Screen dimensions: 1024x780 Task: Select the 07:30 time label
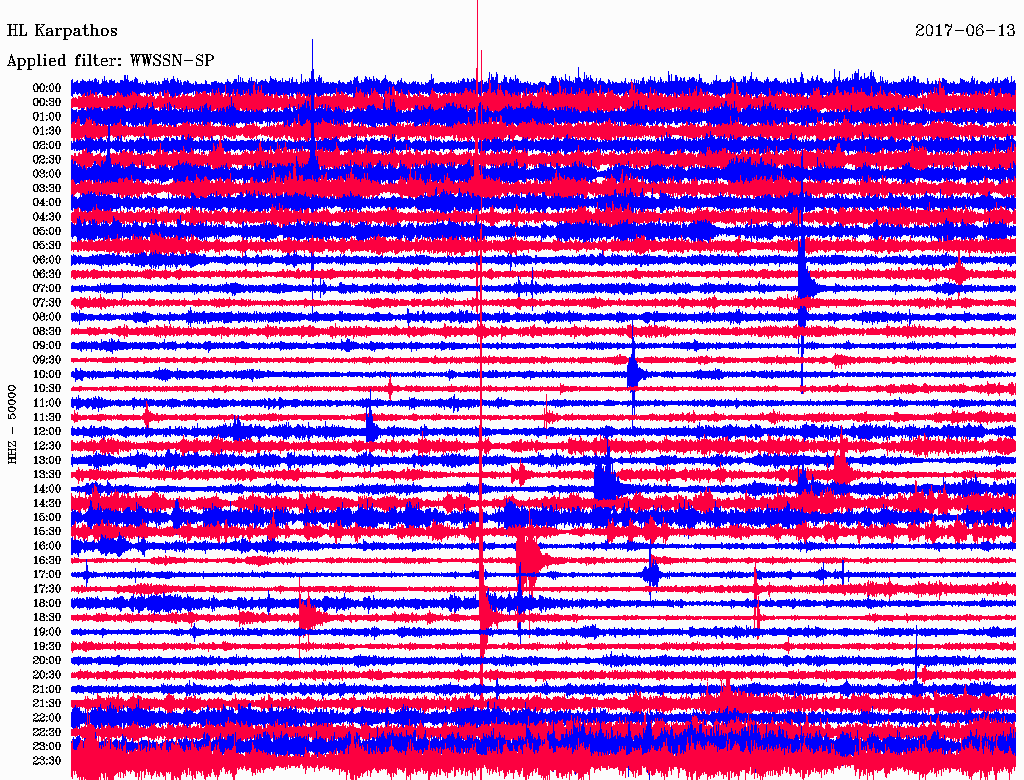tap(47, 303)
